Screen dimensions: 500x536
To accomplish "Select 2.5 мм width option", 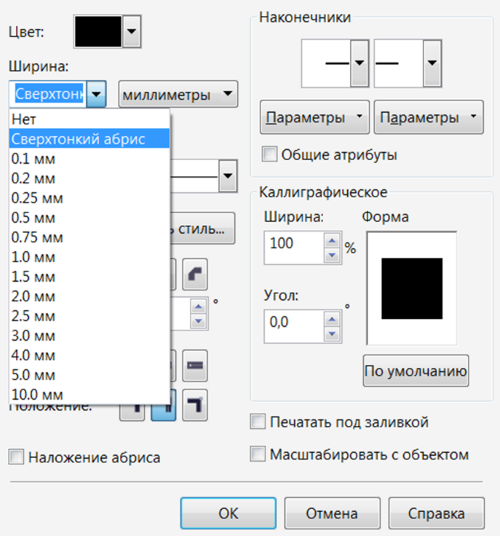I will pyautogui.click(x=89, y=316).
